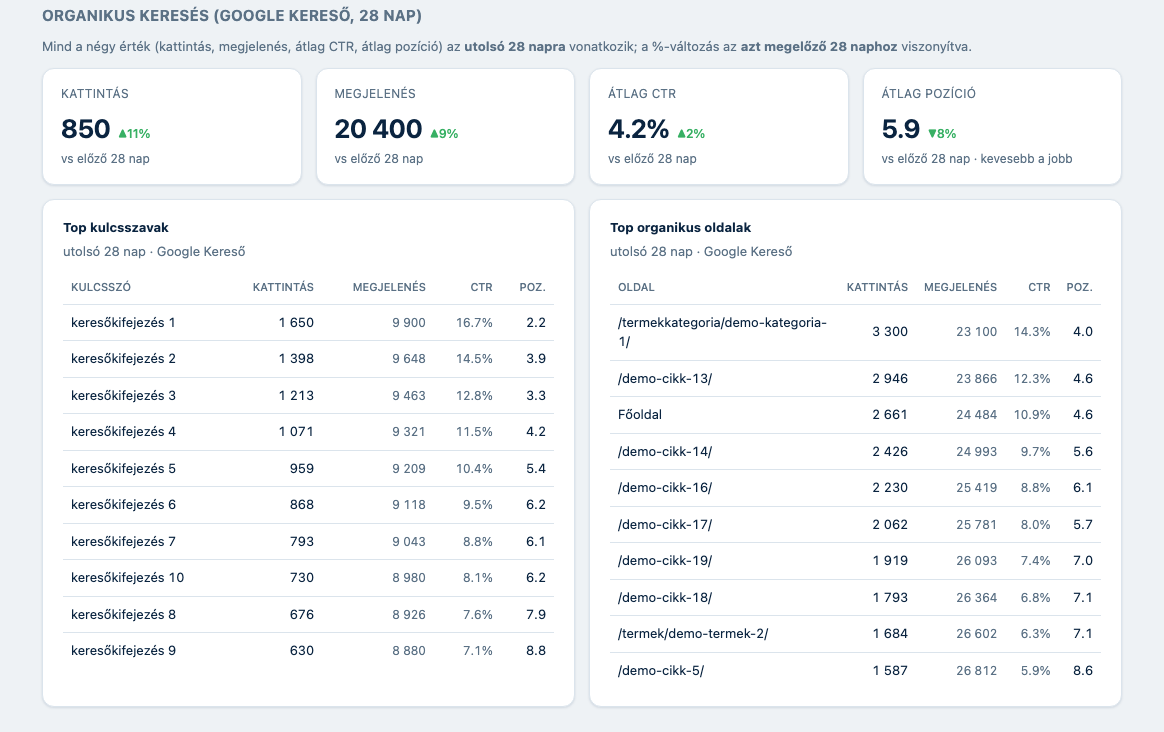Click the Átlag CTR 2% change indicator

pyautogui.click(x=691, y=134)
